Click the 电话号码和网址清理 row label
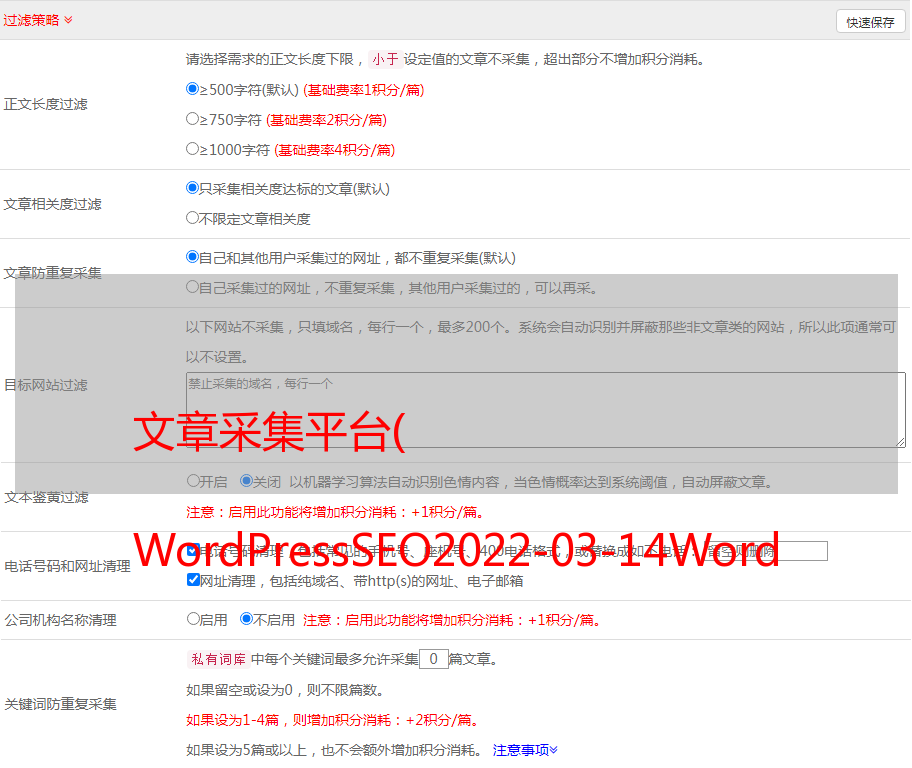The width and height of the screenshot is (912, 768). point(67,566)
